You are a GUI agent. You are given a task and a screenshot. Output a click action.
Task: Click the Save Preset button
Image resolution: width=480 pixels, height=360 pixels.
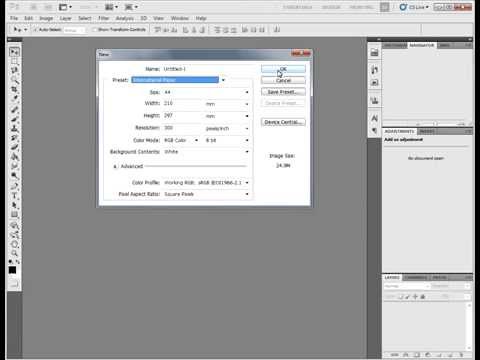tap(283, 92)
